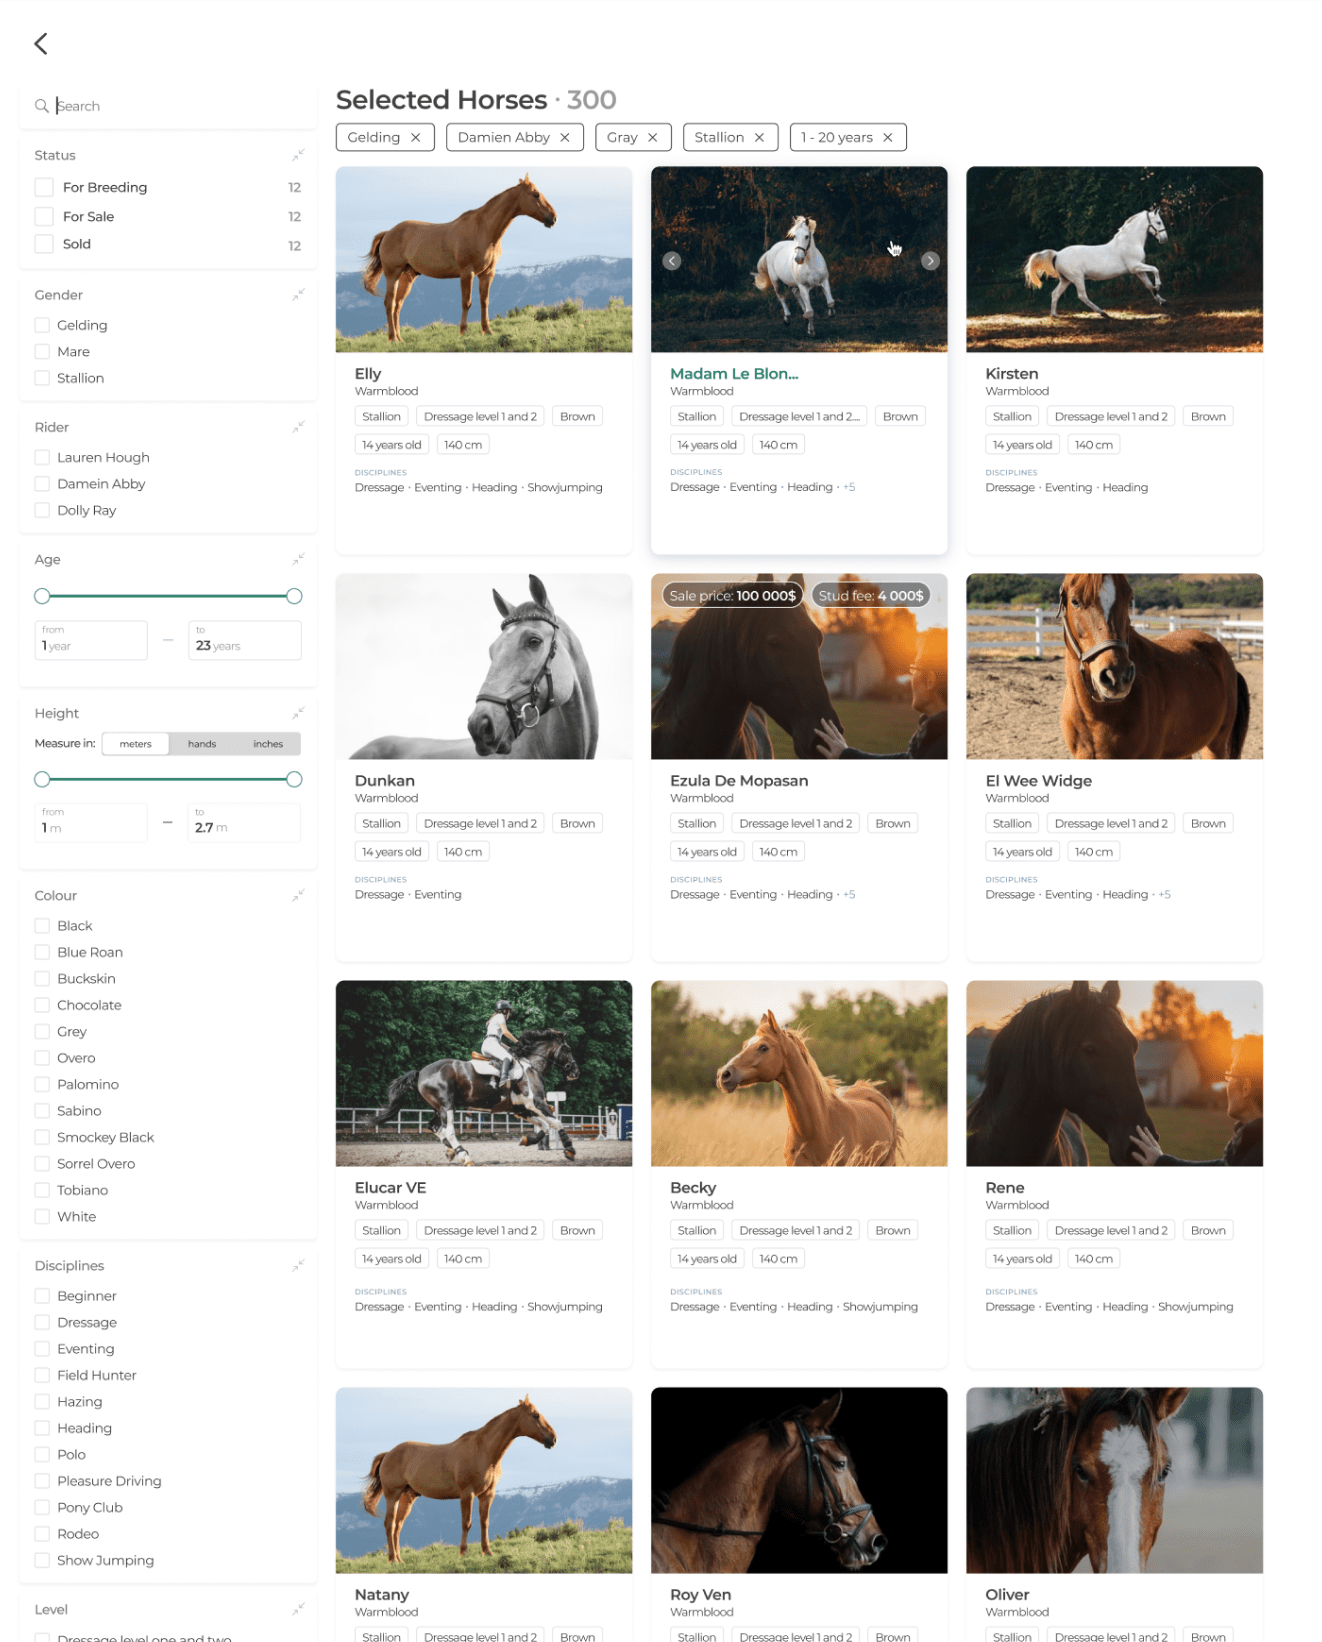
Task: Remove the 1 - 20 years filter
Action: point(888,138)
